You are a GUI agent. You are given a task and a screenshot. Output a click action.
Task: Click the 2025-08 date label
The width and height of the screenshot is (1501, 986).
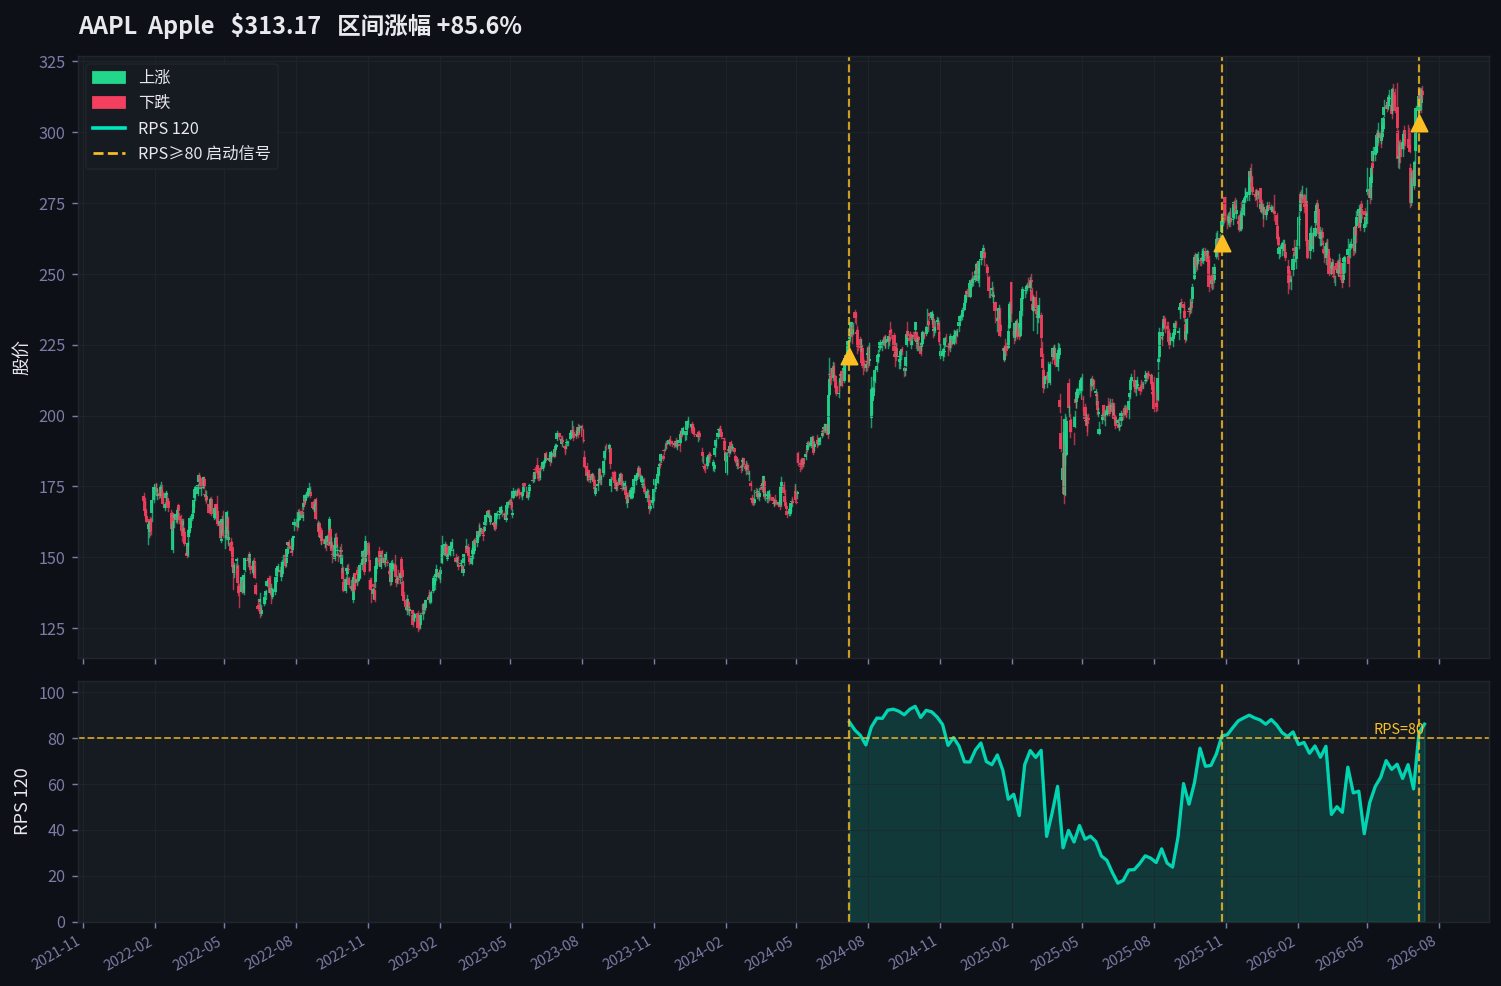[x=1129, y=953]
